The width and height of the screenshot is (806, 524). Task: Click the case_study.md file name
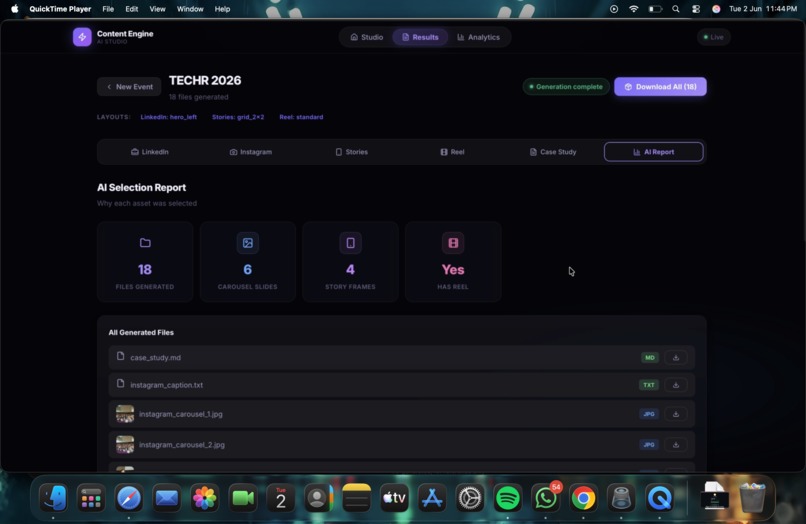(155, 357)
